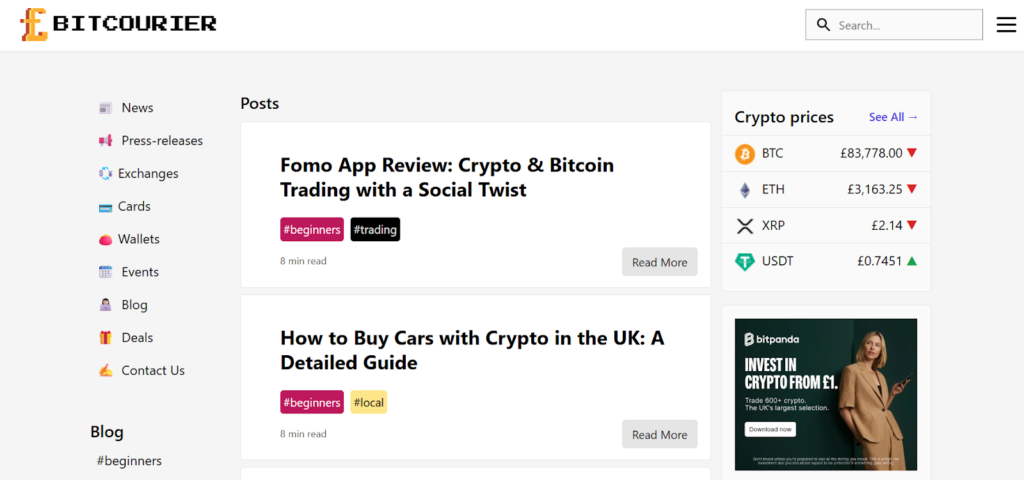1024x480 pixels.
Task: Go to the Exchanges page
Action: pyautogui.click(x=148, y=174)
